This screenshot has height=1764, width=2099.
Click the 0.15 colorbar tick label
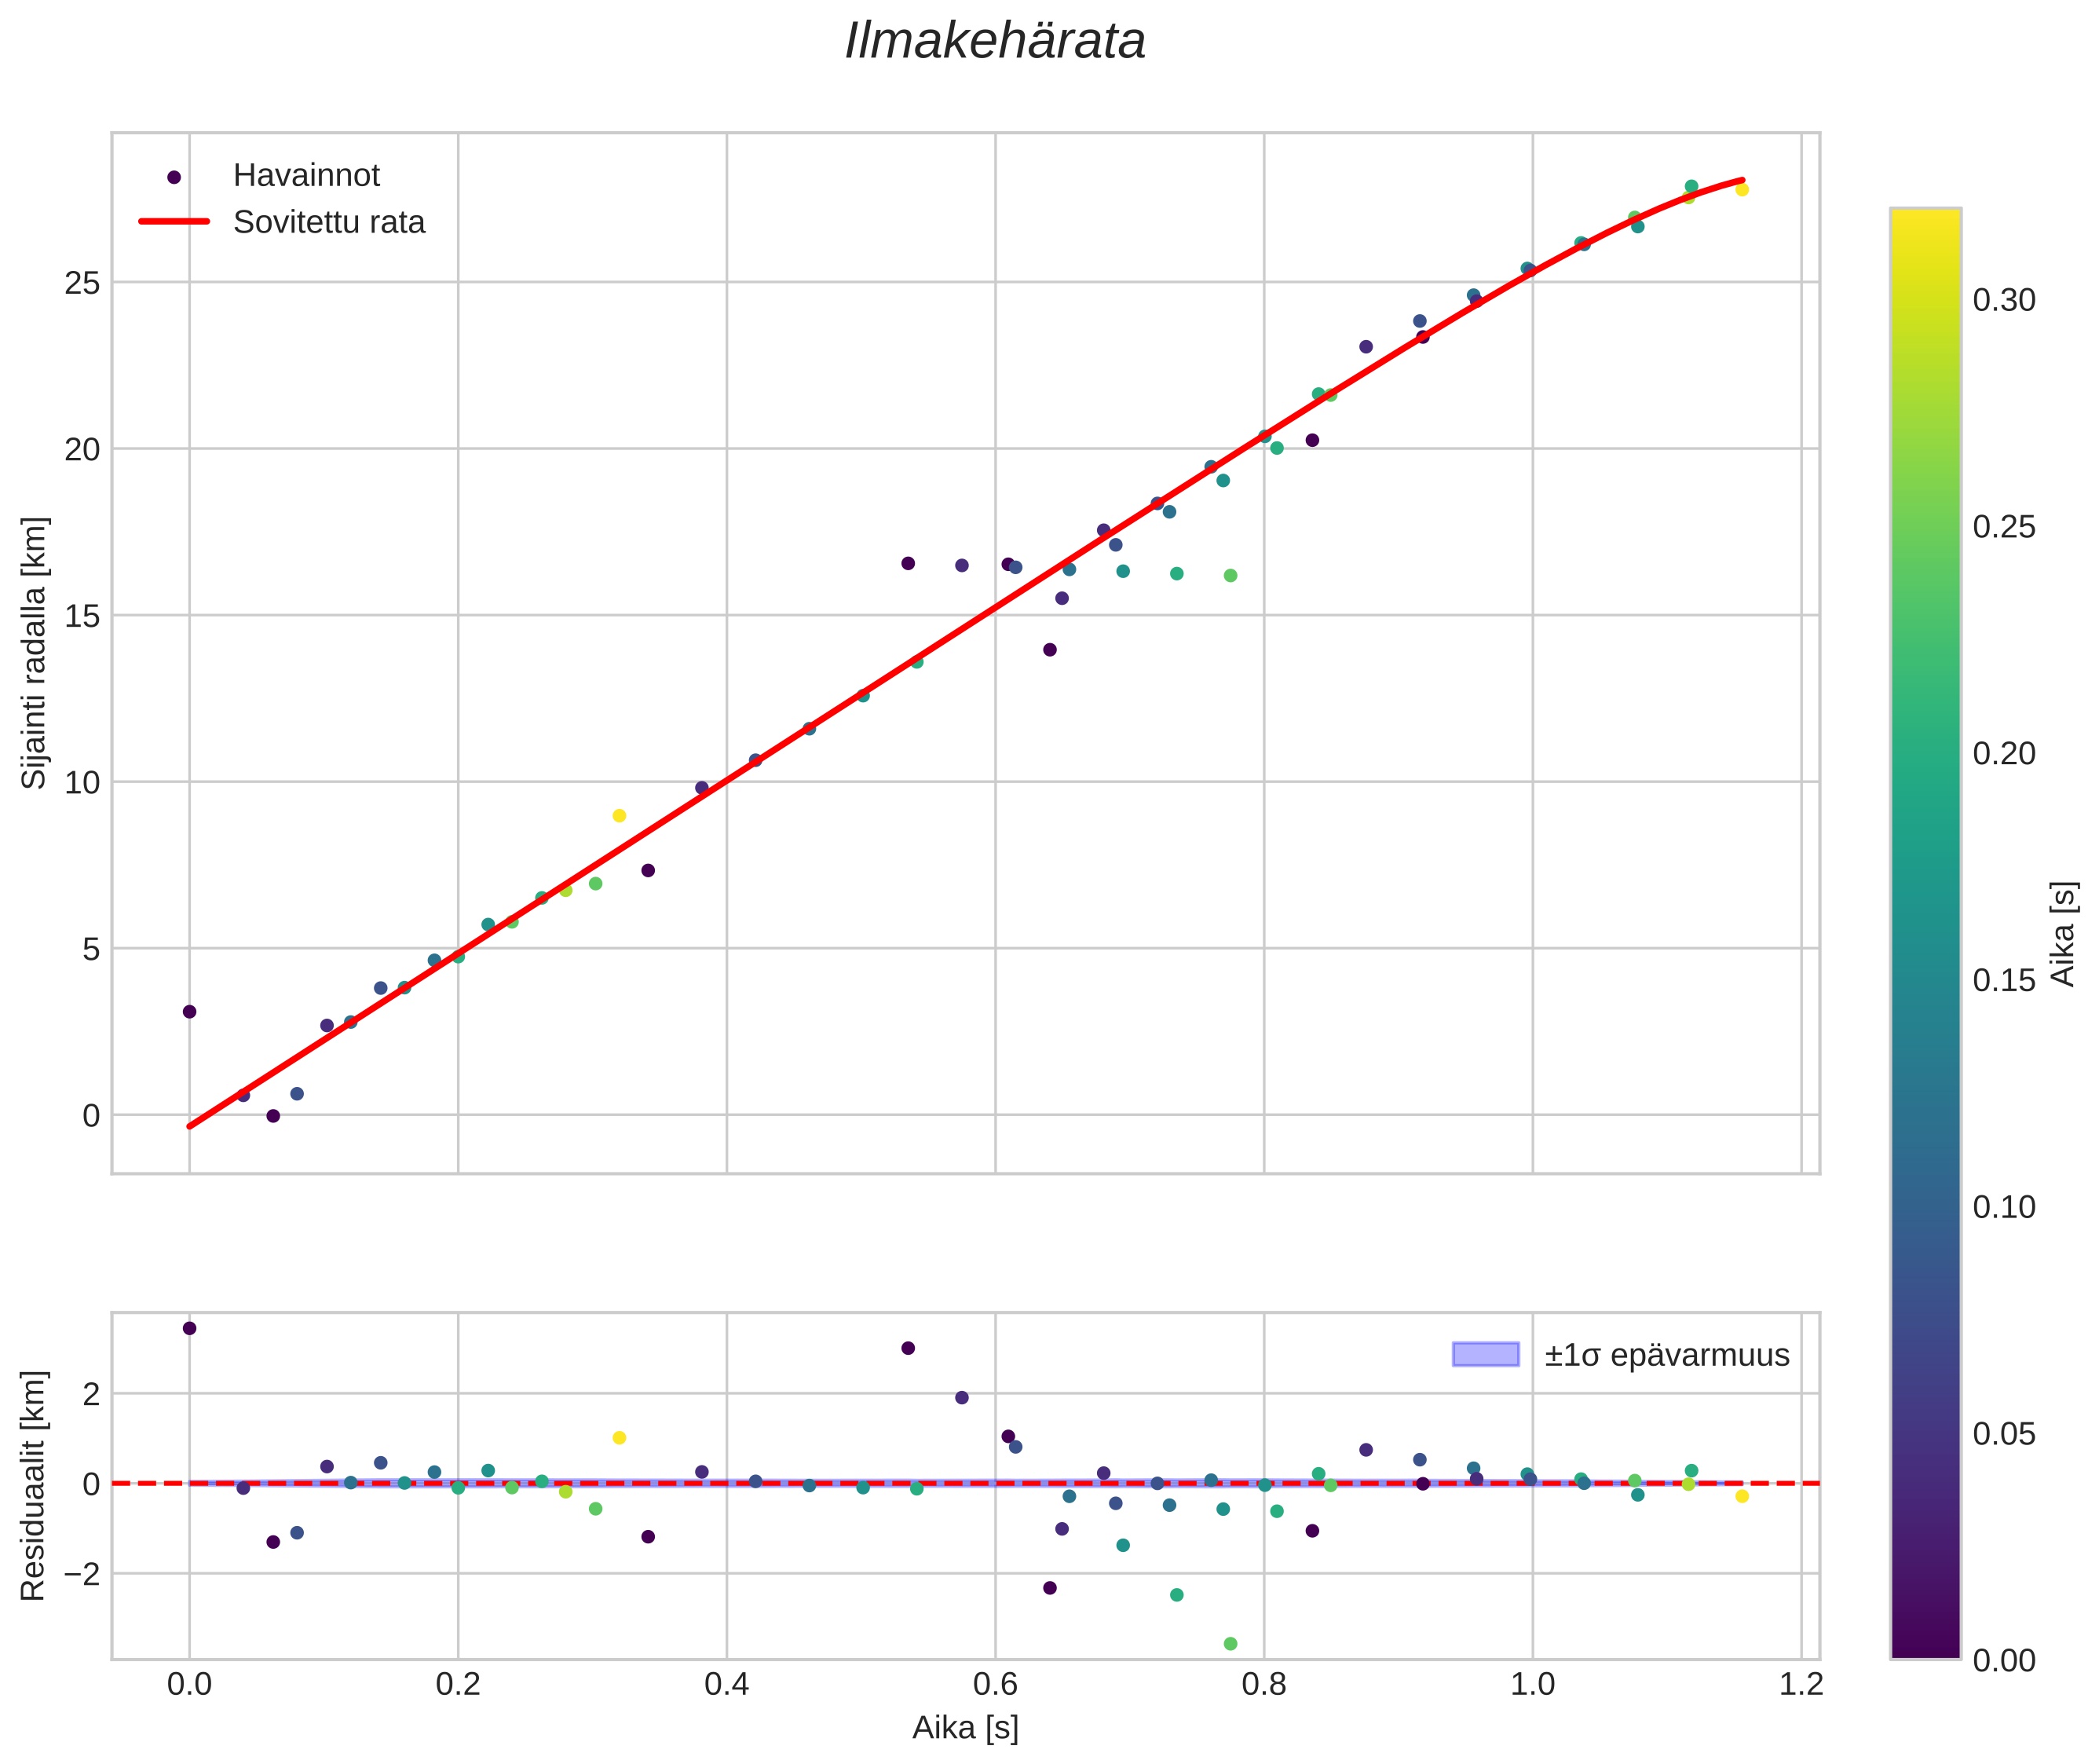(x=2003, y=981)
